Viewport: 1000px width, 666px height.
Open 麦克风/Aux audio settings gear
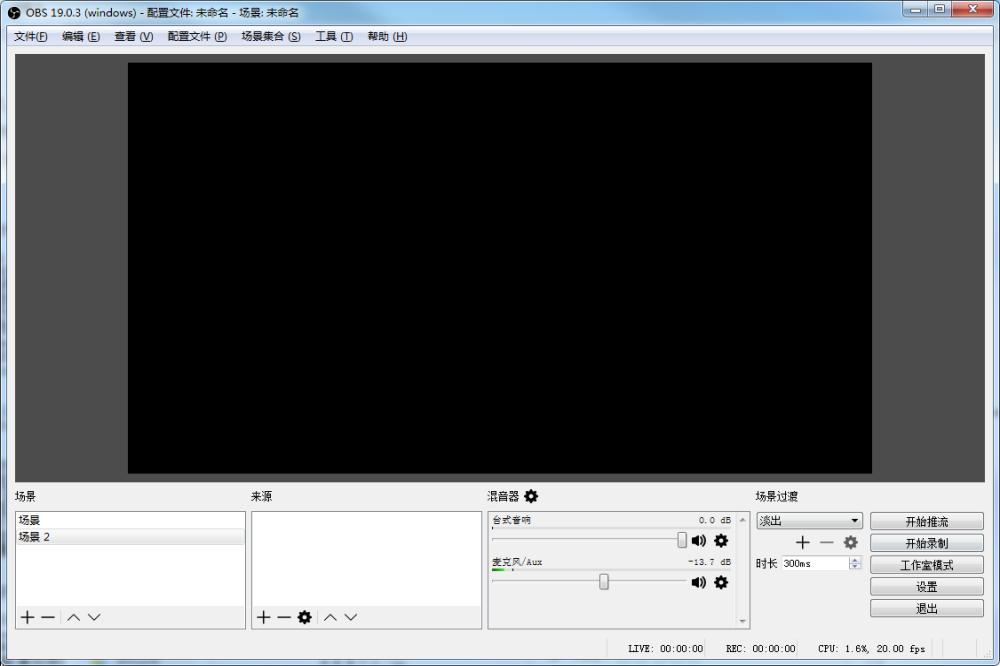pyautogui.click(x=721, y=582)
